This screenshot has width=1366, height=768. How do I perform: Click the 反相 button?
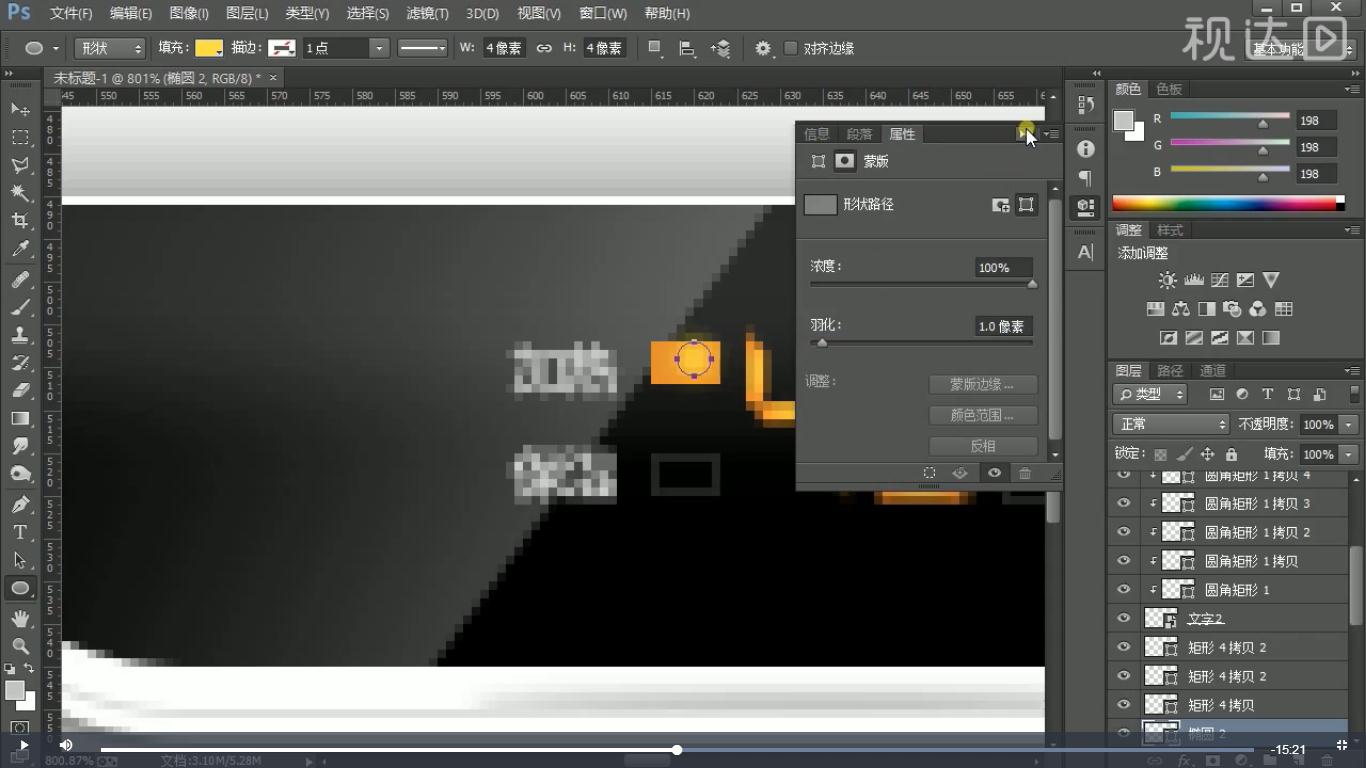point(983,446)
